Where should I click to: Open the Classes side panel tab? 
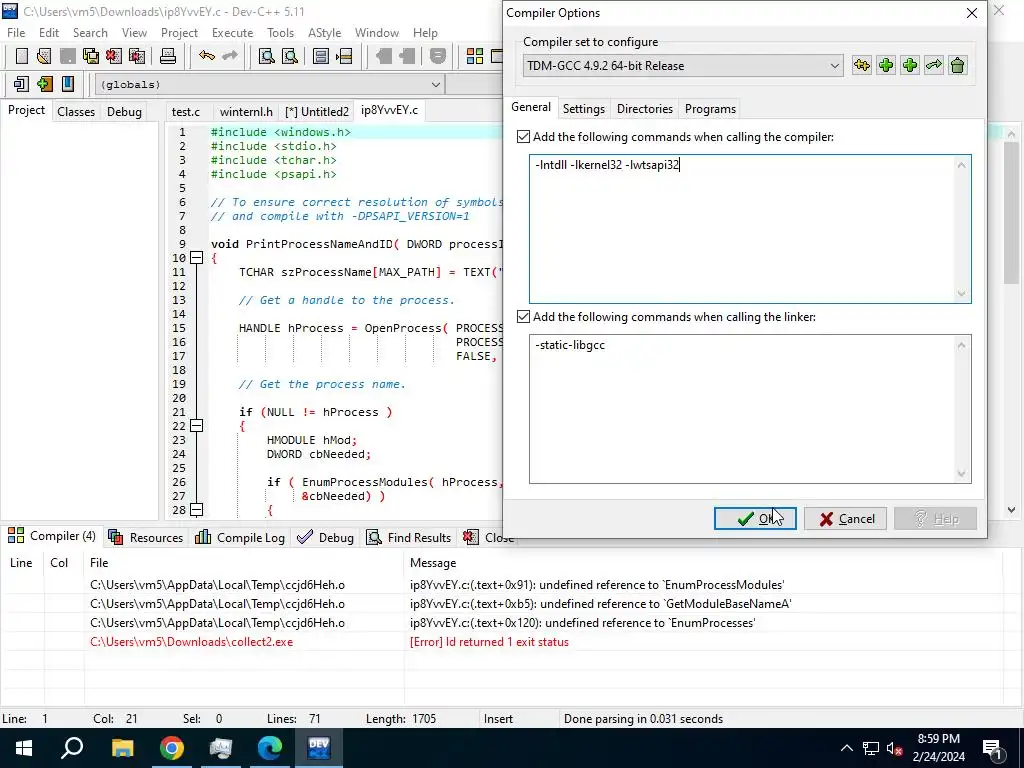76,112
